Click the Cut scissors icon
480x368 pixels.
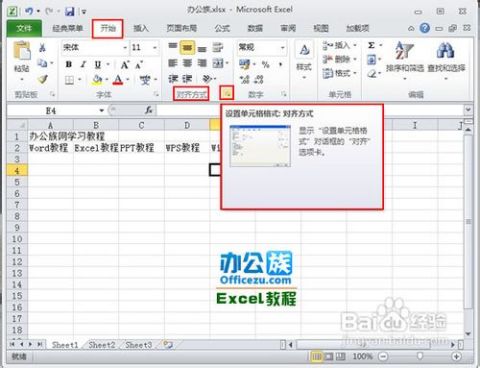[x=42, y=48]
